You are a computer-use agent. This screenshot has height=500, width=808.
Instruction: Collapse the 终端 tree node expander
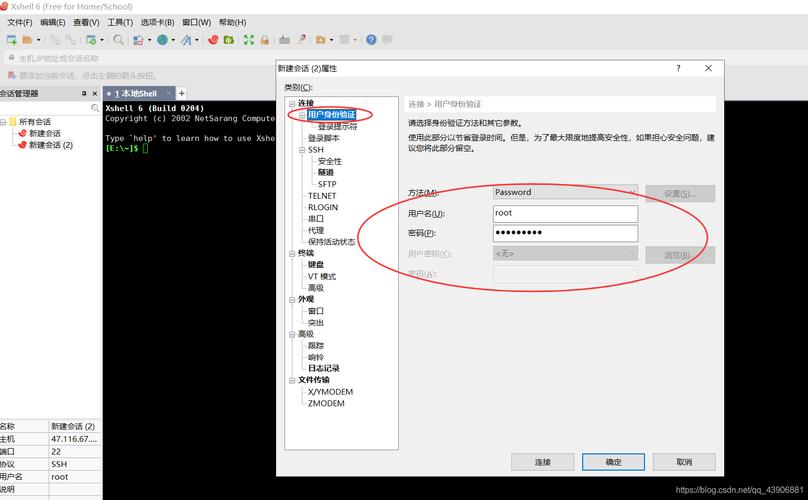pyautogui.click(x=292, y=253)
